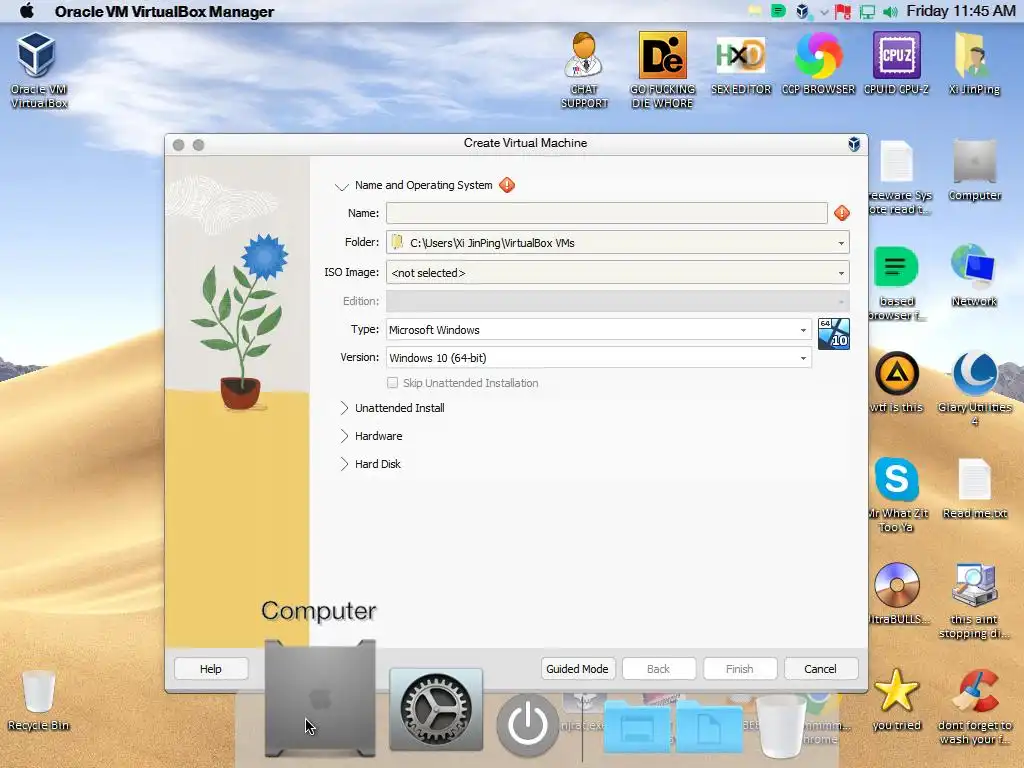Open the CCleaner 'dont forget to wash' icon
The height and width of the screenshot is (768, 1024).
coord(974,707)
